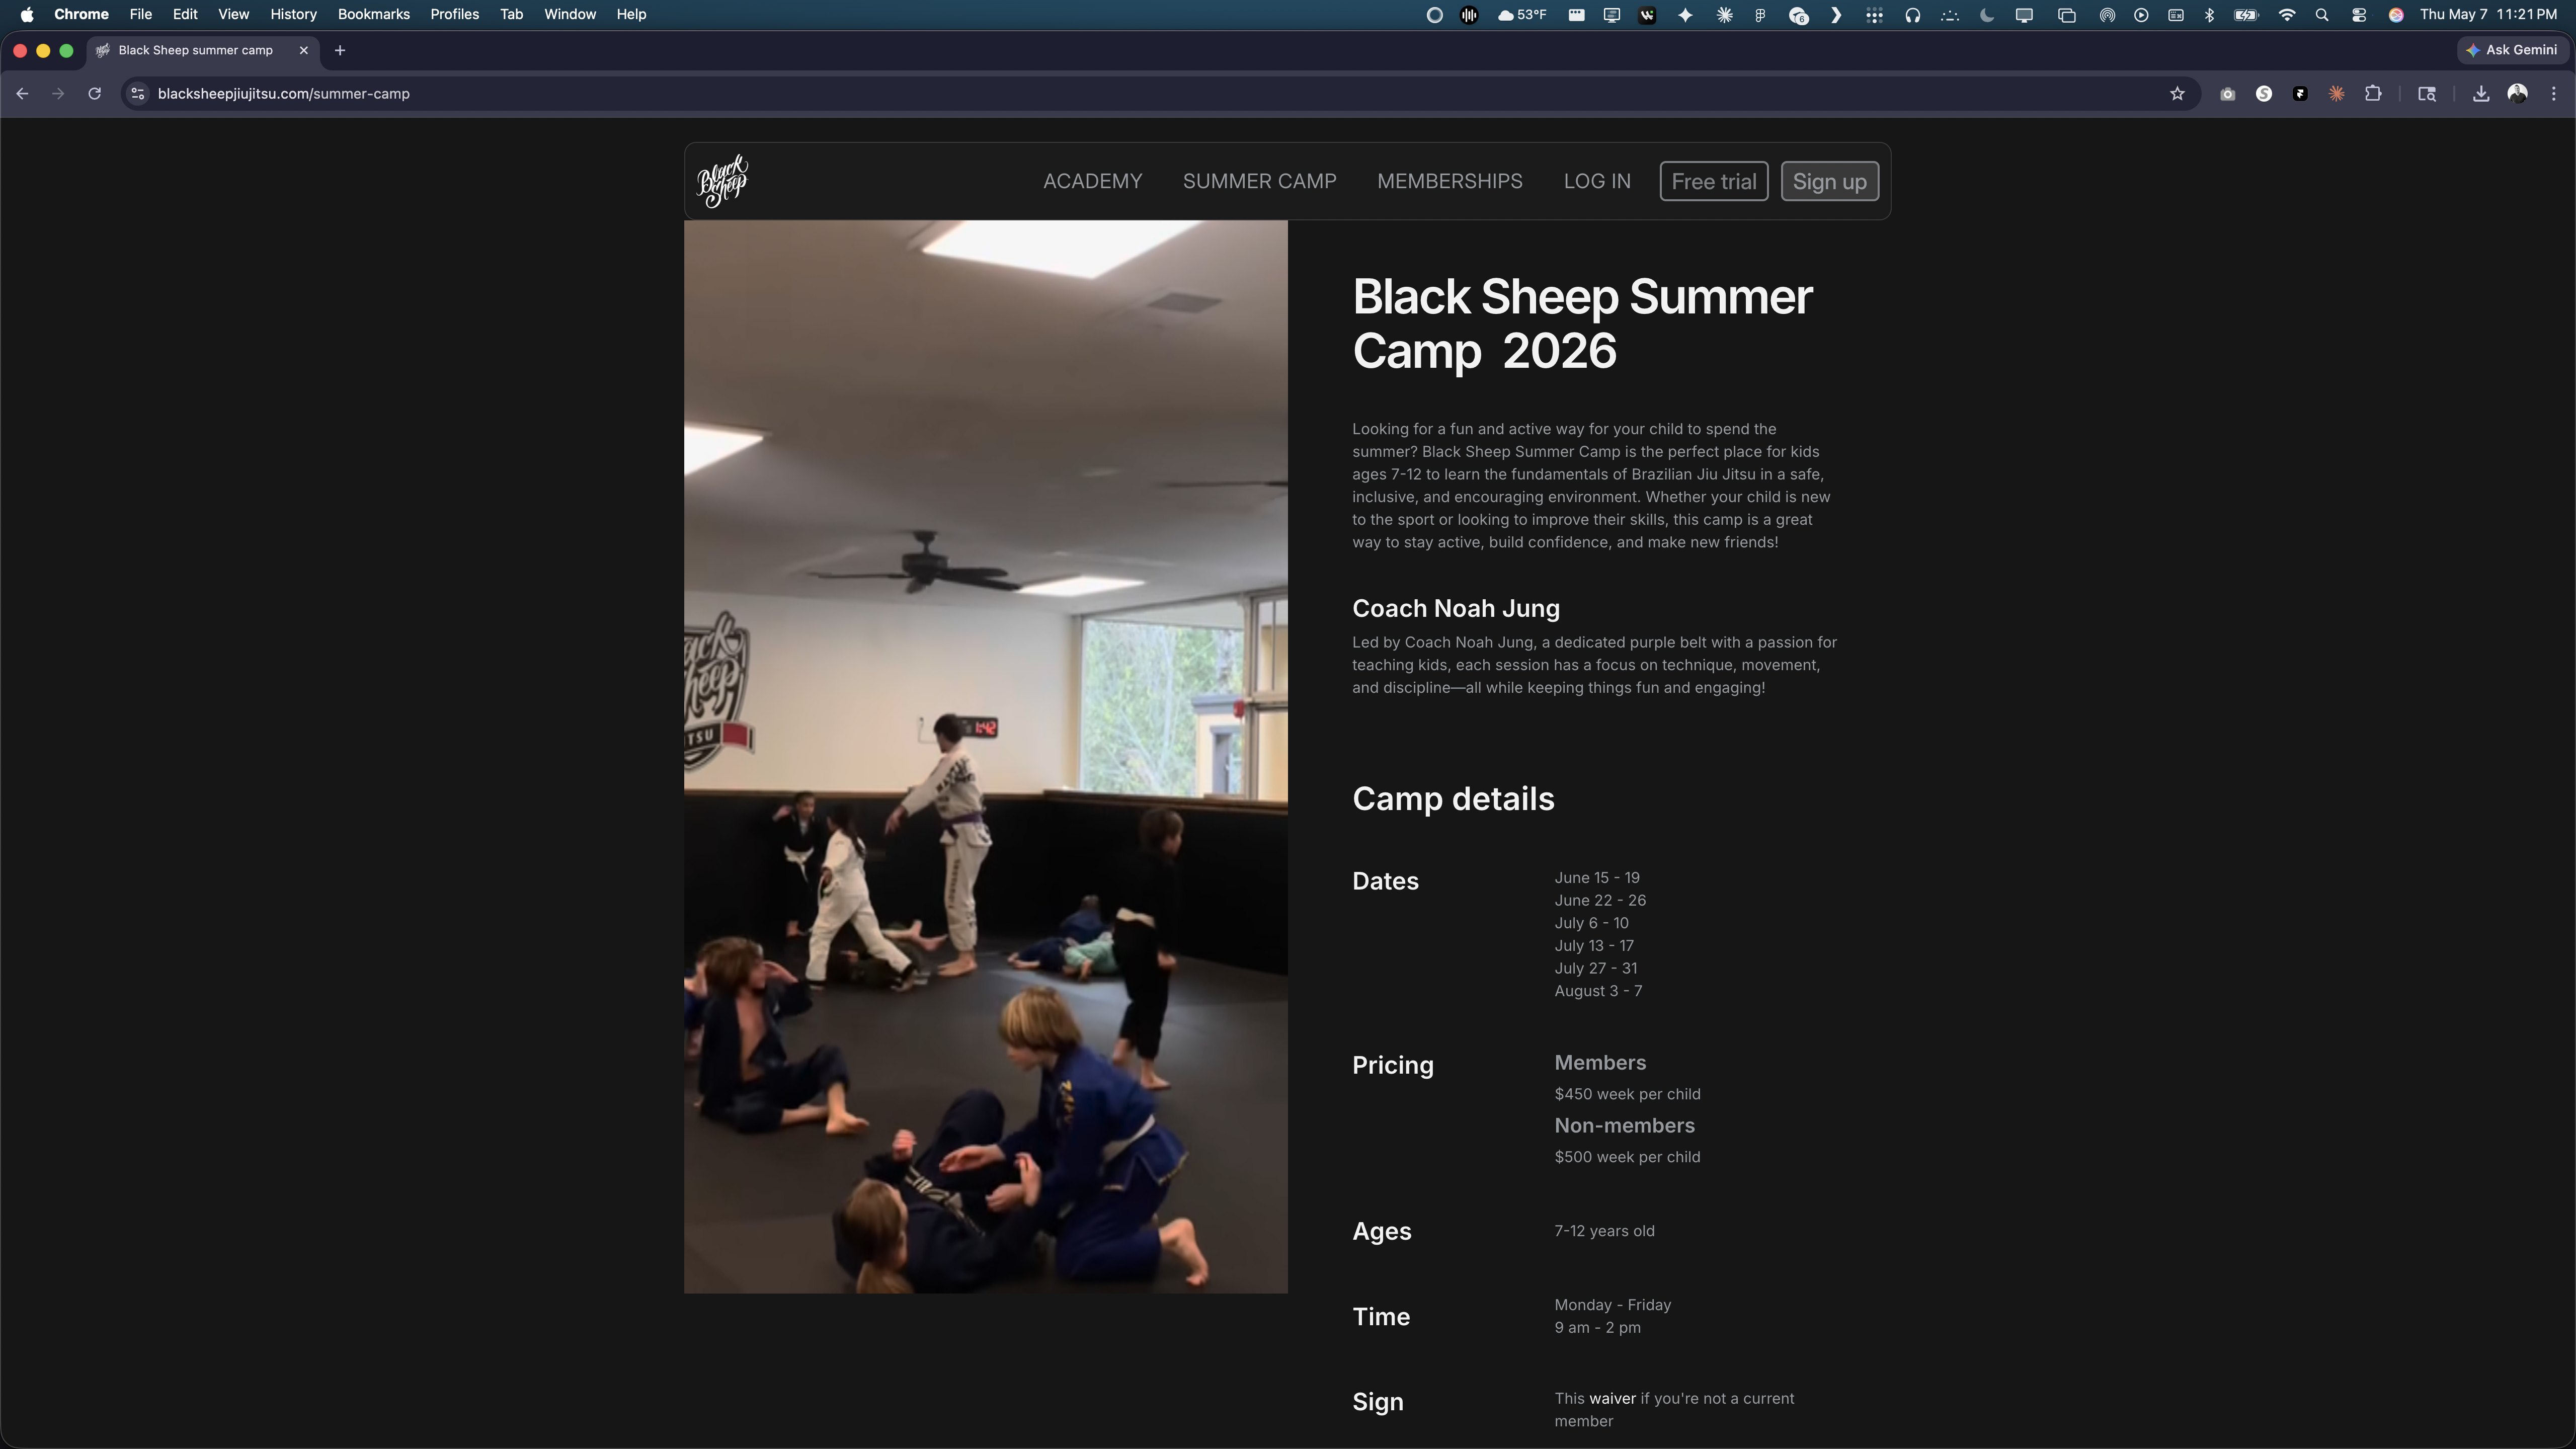Click the camera screenshot extension icon
This screenshot has width=2576, height=1449.
(2227, 94)
